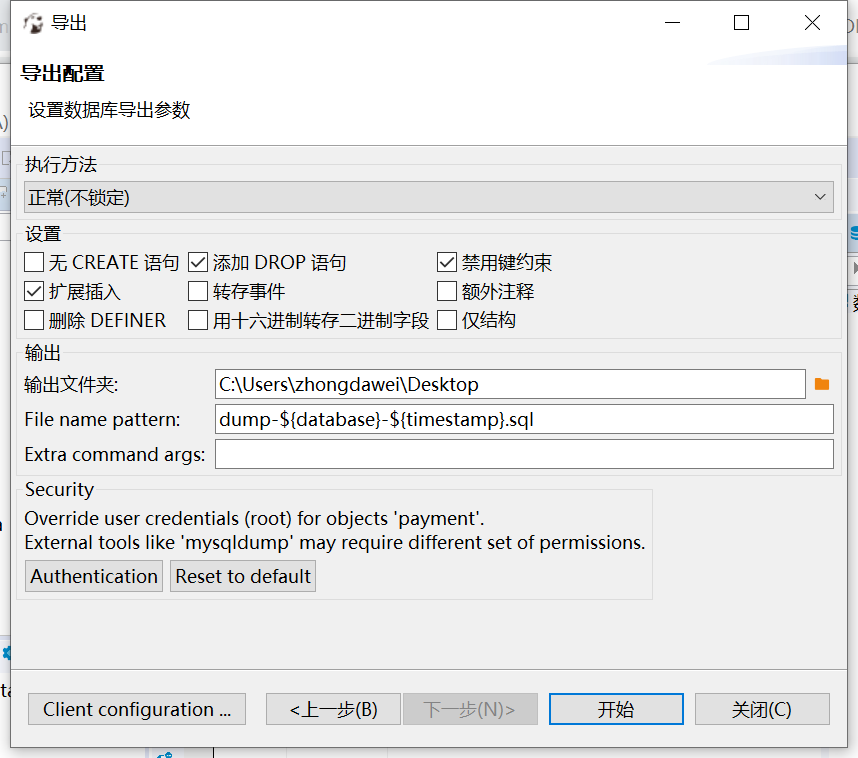Click the Authentication button

pyautogui.click(x=93, y=576)
